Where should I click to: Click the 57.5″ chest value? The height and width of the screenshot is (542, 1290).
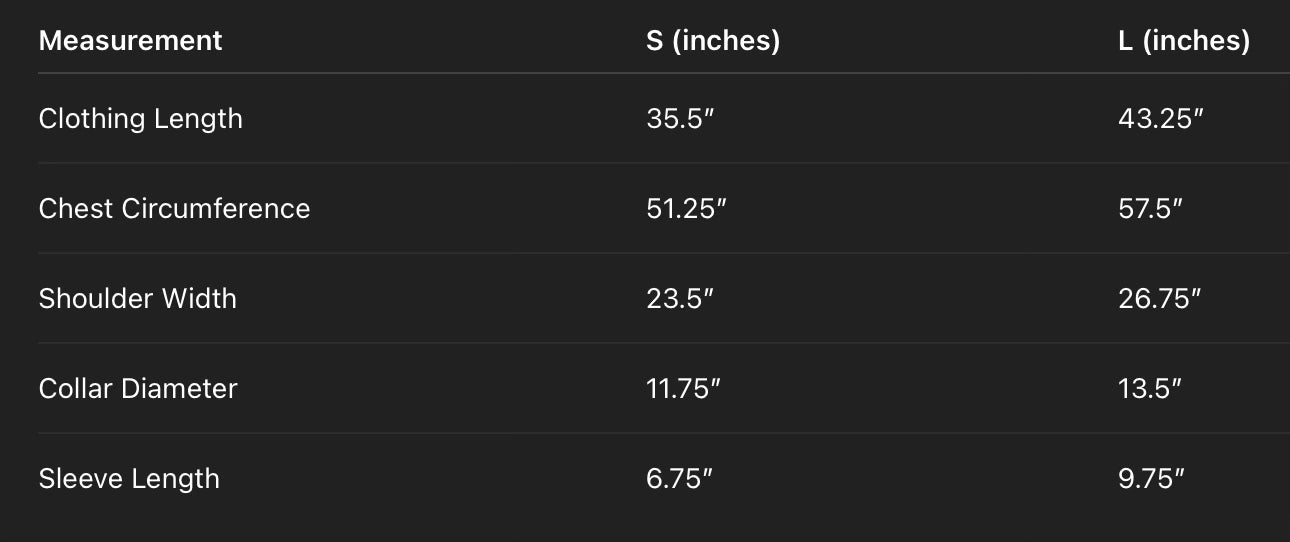[1151, 209]
